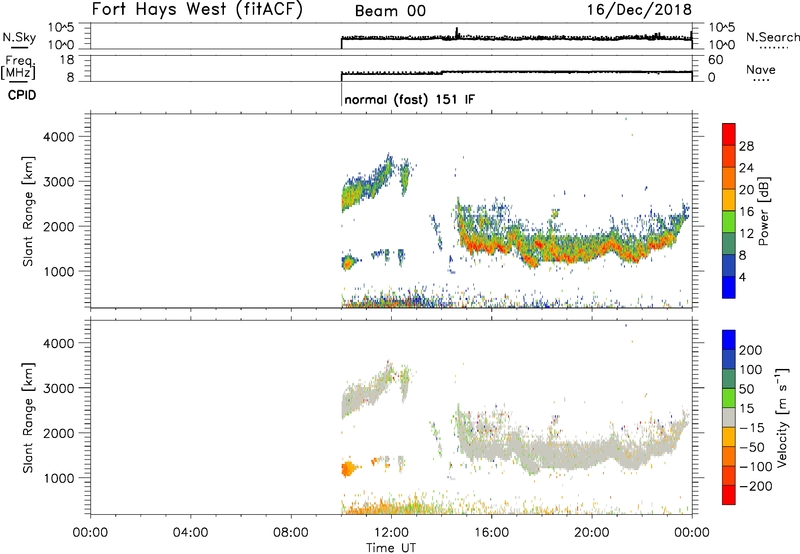Click the power panel 'Slant Range [km]' label
The height and width of the screenshot is (554, 800).
coord(28,211)
